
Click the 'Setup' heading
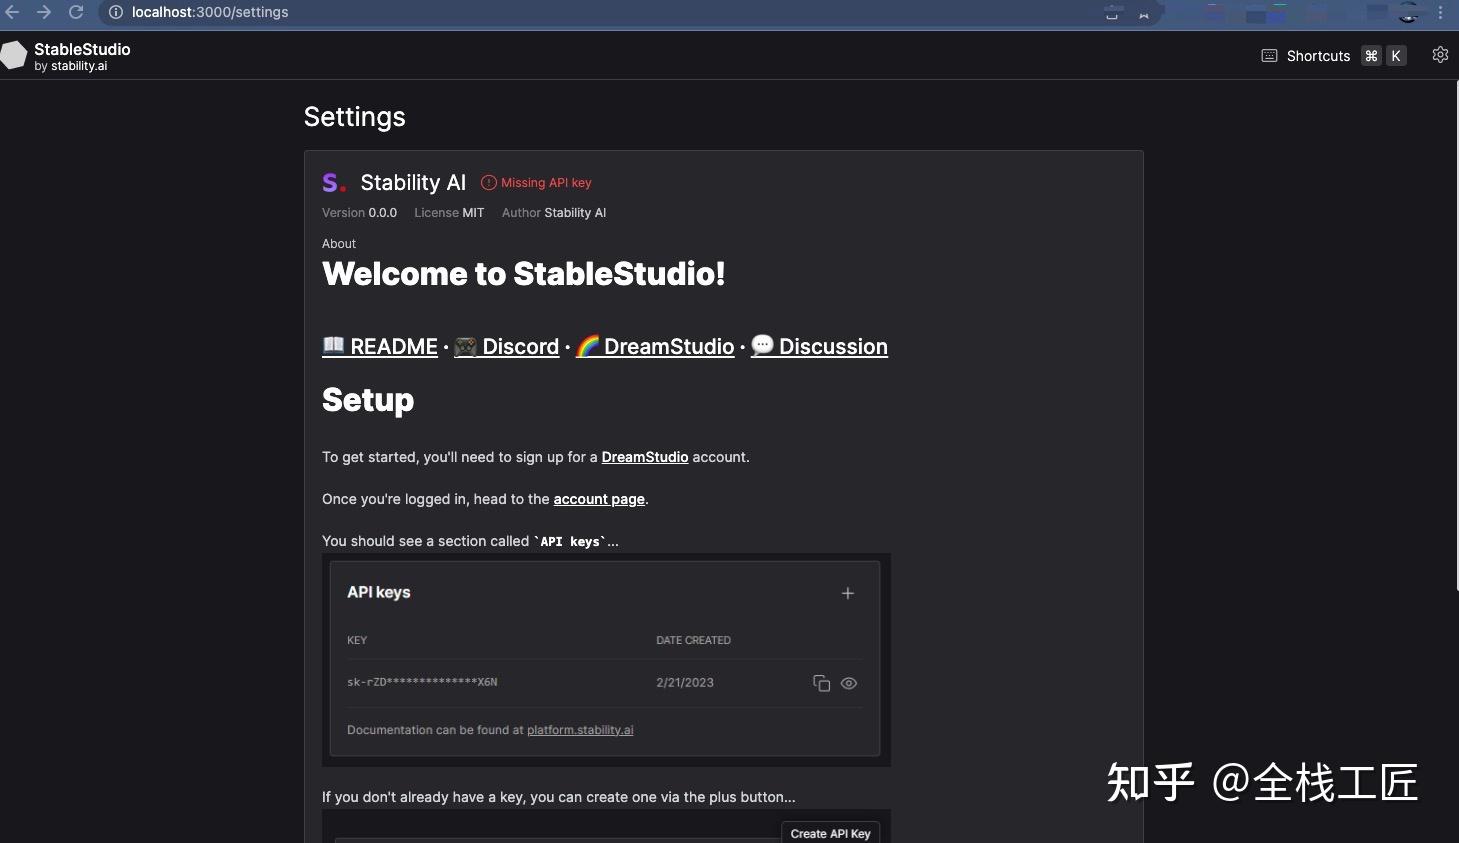click(368, 400)
